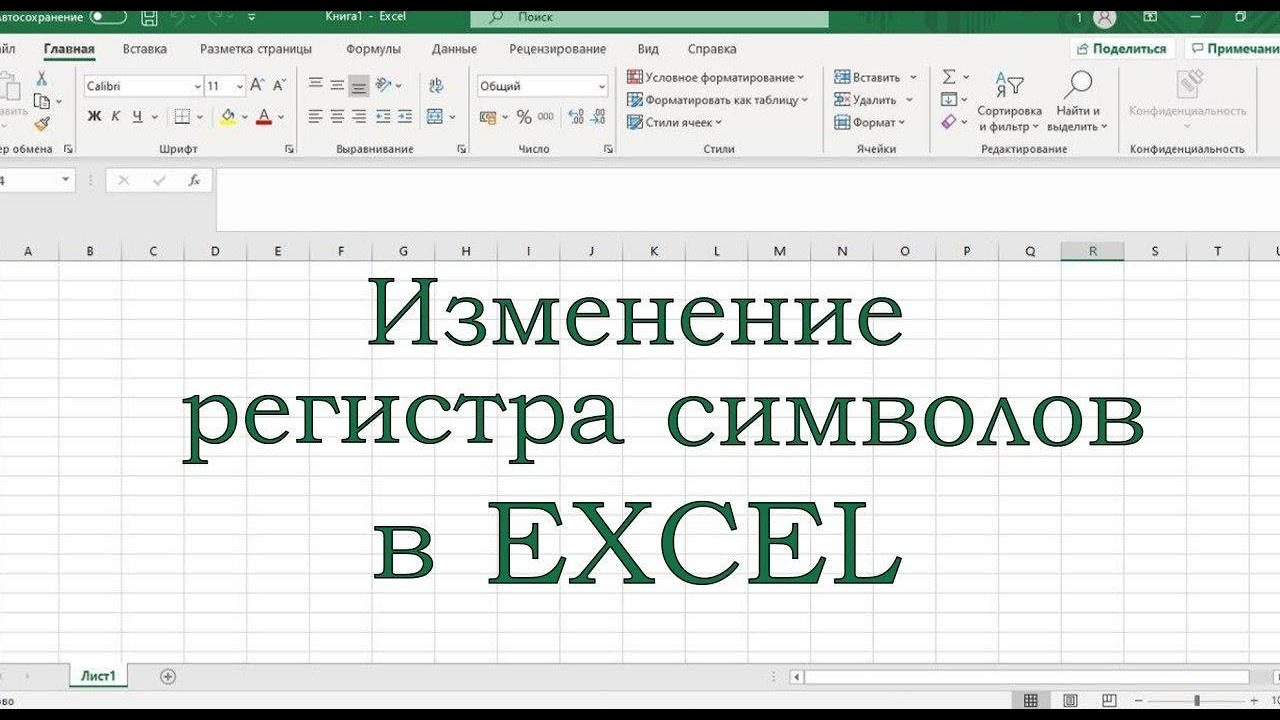Align text to middle vertically
Viewport: 1280px width, 720px height.
[x=337, y=86]
